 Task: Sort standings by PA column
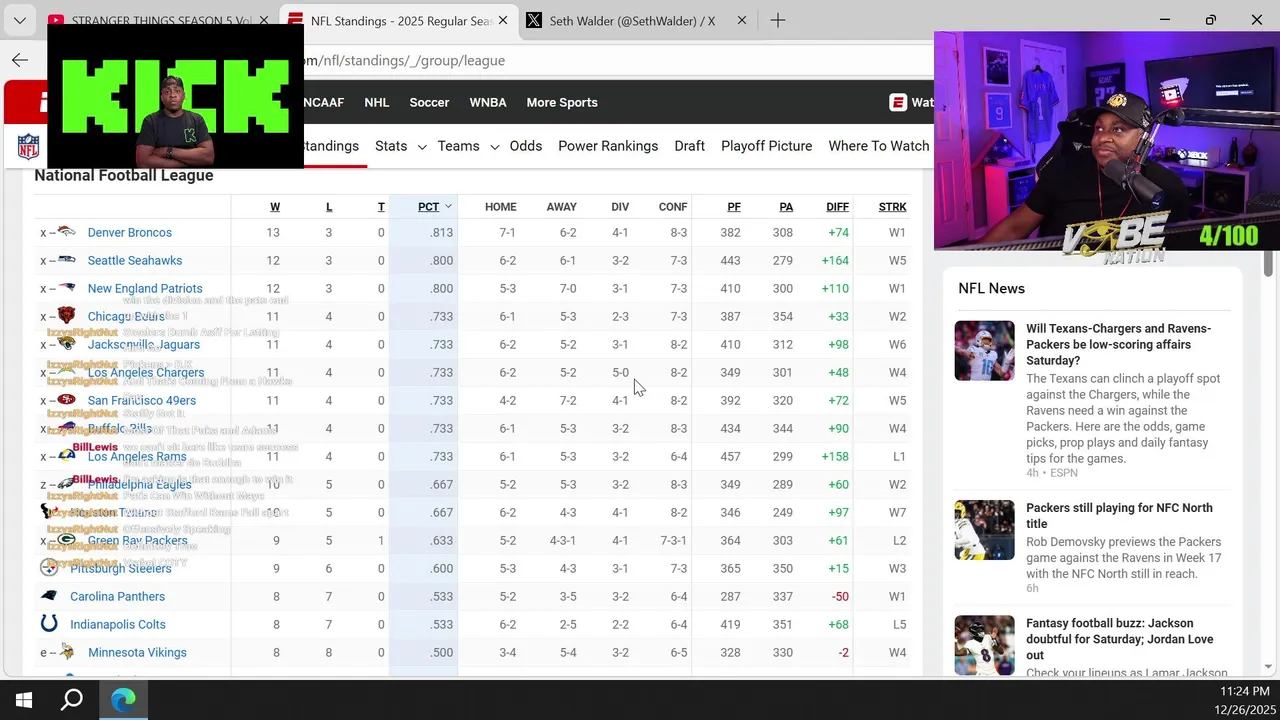coord(786,207)
